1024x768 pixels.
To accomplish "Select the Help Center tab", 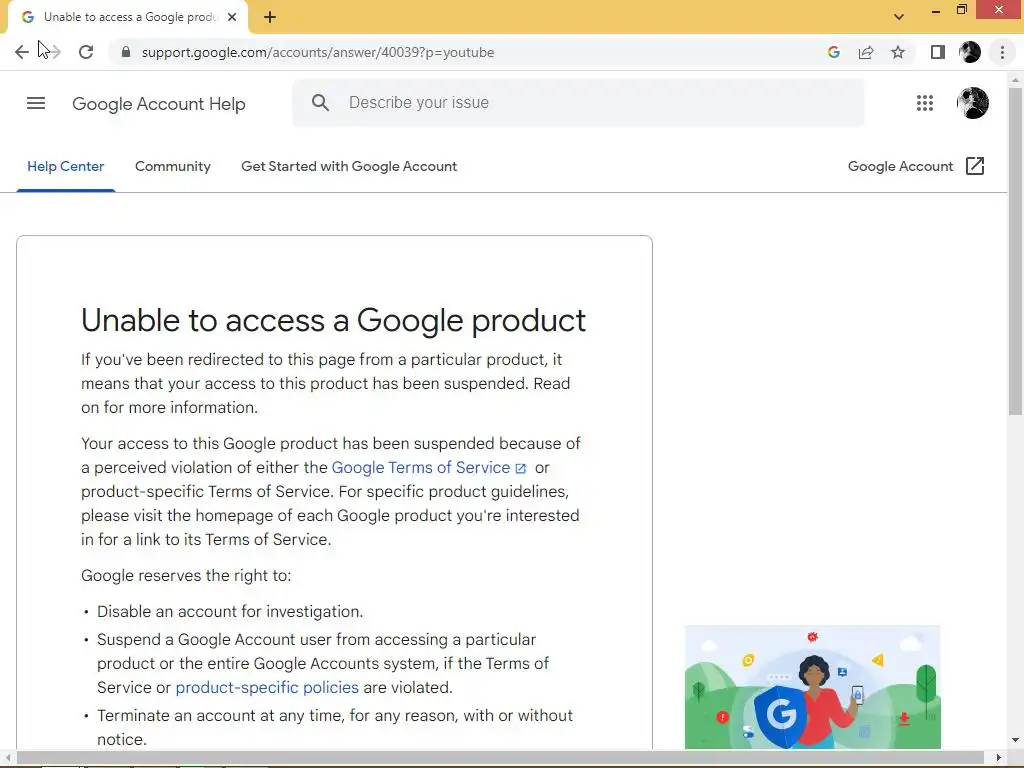I will (65, 167).
